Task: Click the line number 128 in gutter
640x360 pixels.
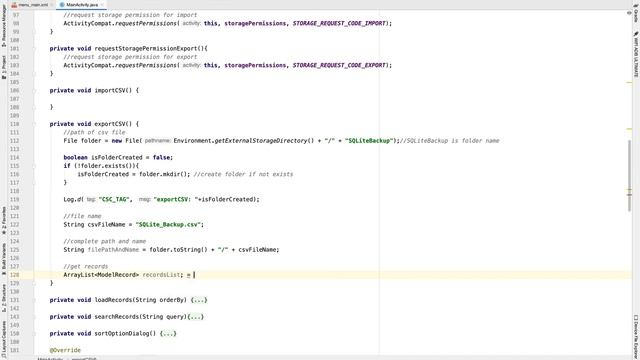Action: [x=15, y=275]
